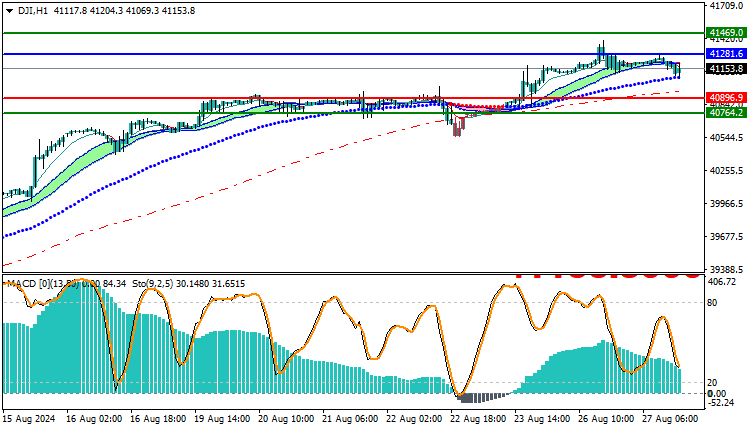Click the 80 level on indicator scale
The image size is (750, 430).
pyautogui.click(x=712, y=303)
